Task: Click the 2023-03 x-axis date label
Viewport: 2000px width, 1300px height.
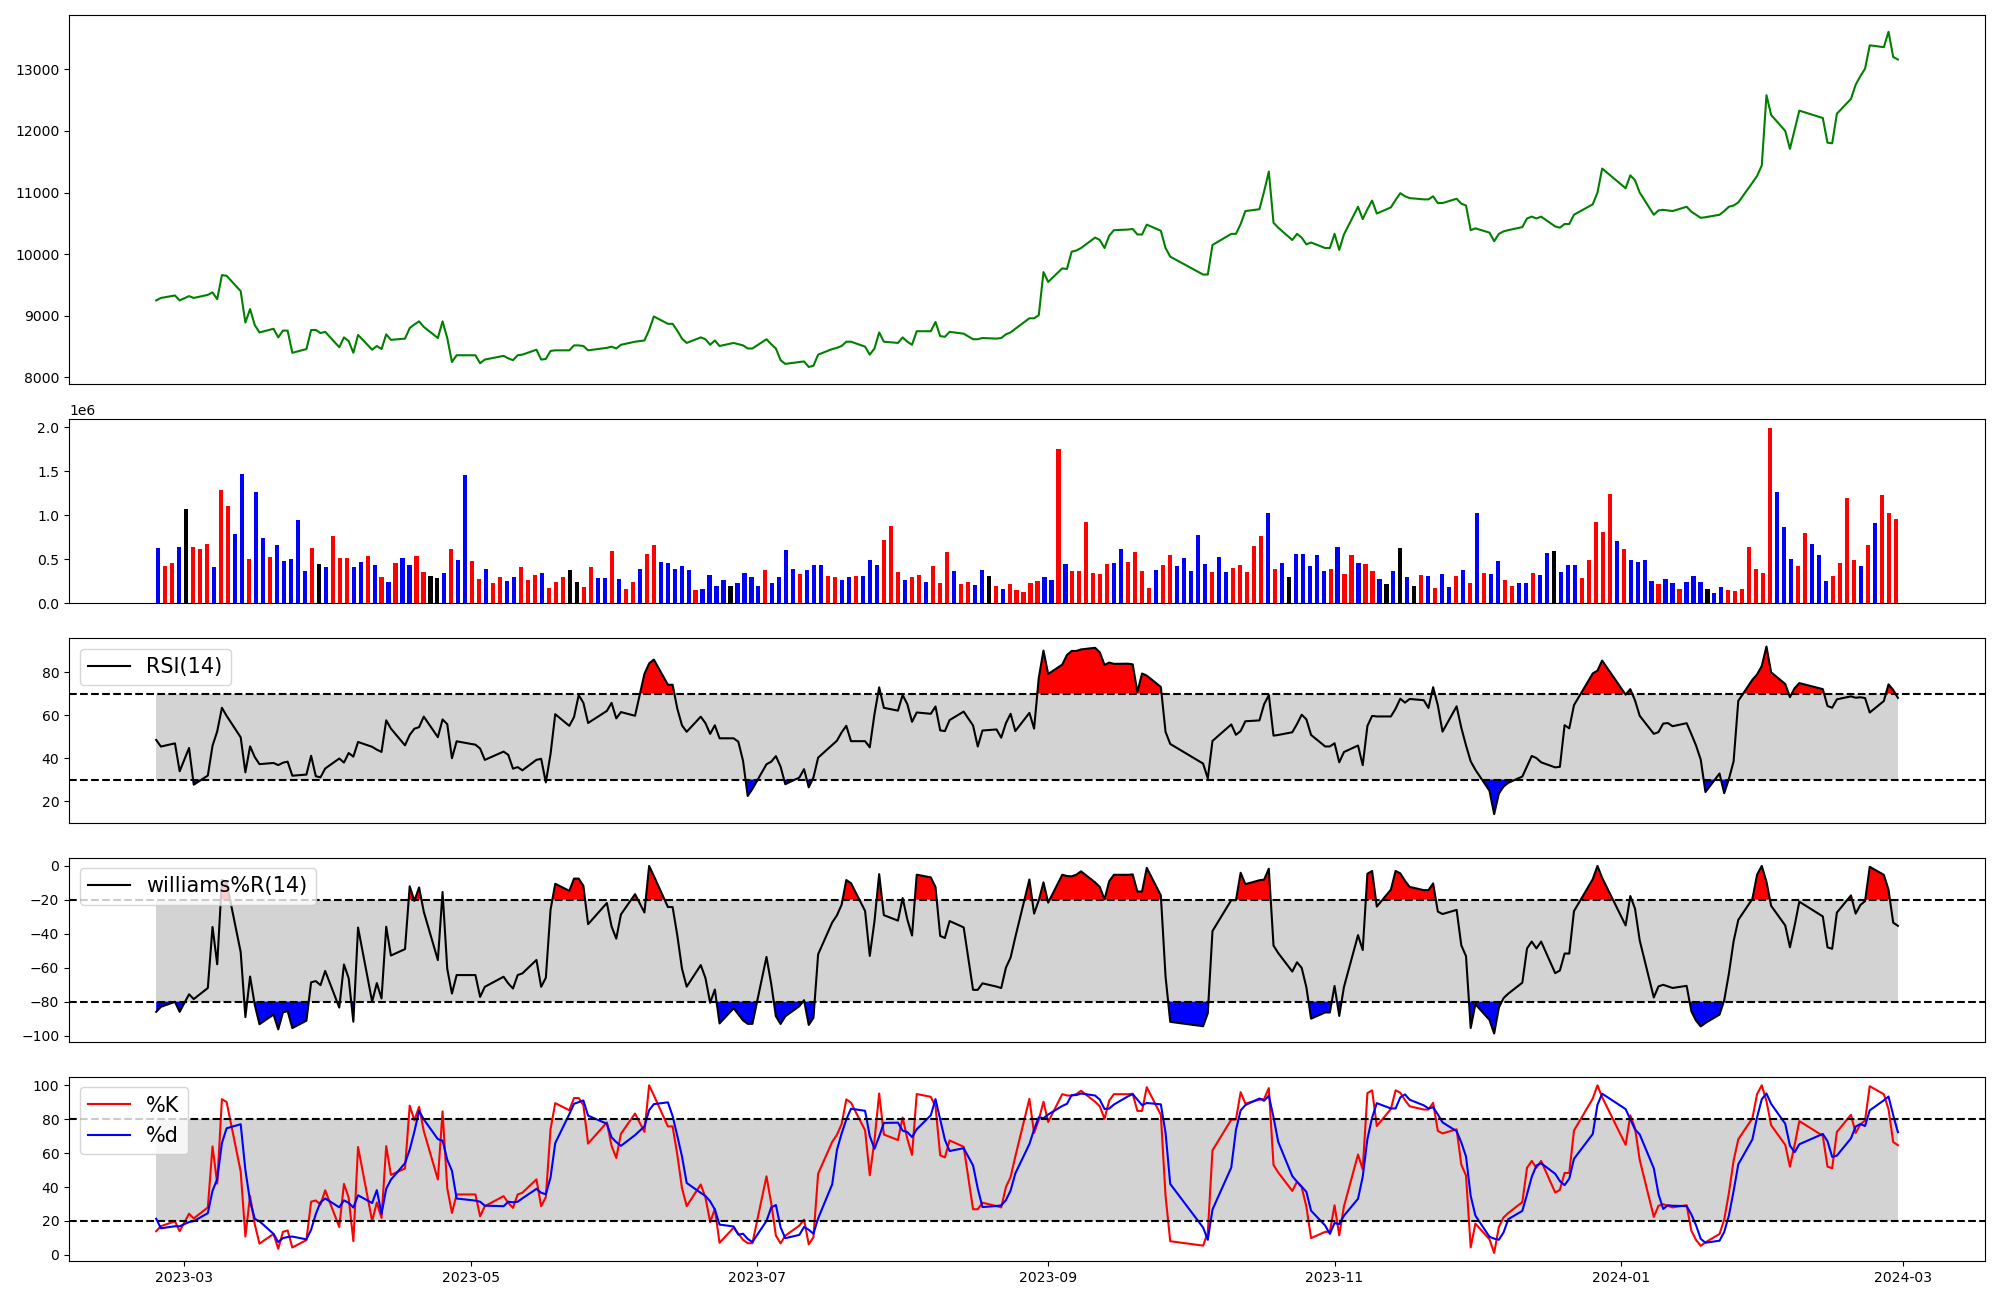Action: point(185,1277)
